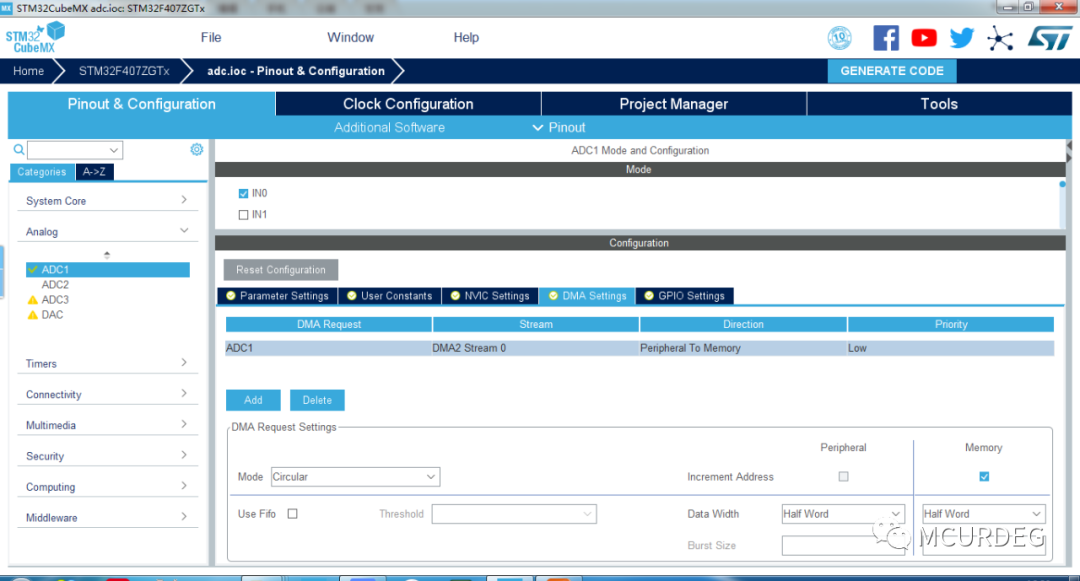Switch to Clock Configuration tab
Screen dimensions: 1080x581
(x=408, y=104)
